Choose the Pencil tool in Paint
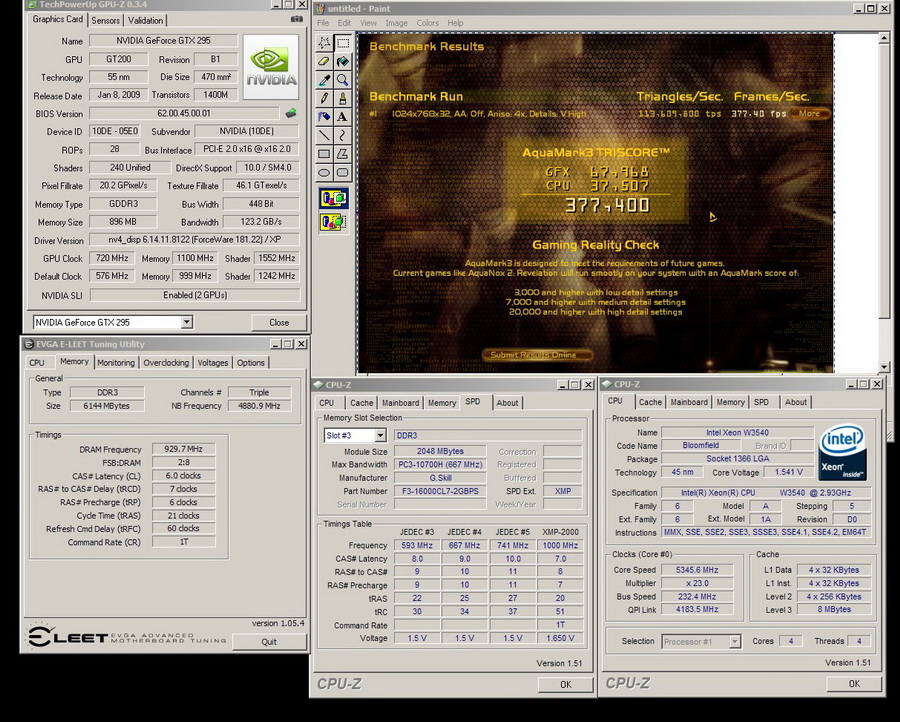The image size is (900, 722). point(324,98)
